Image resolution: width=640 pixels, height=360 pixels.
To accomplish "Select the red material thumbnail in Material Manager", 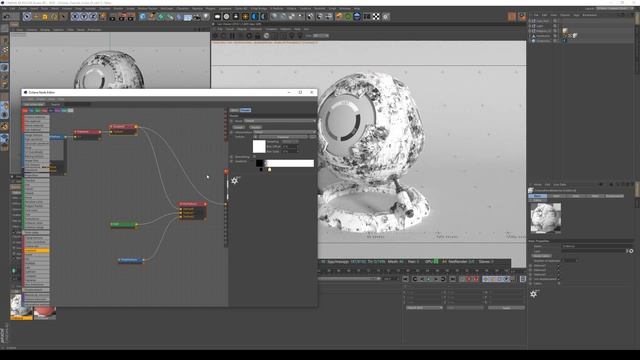I will point(45,313).
